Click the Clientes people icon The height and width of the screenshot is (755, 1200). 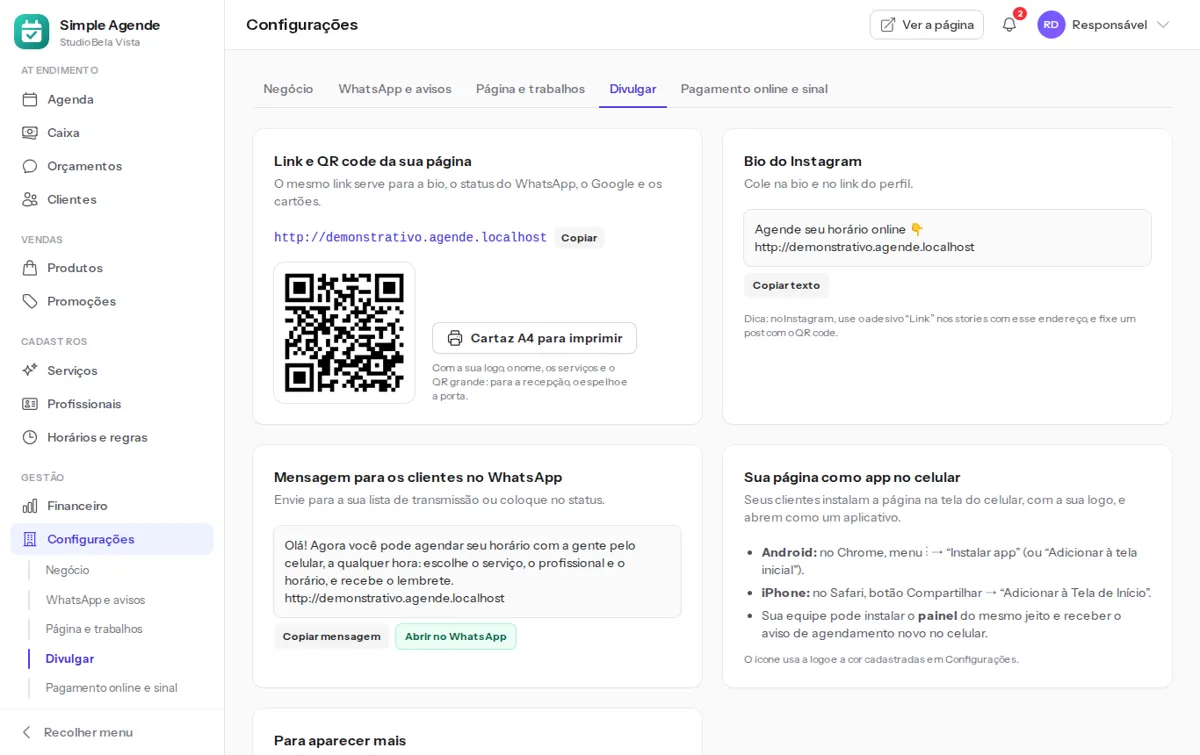point(30,199)
